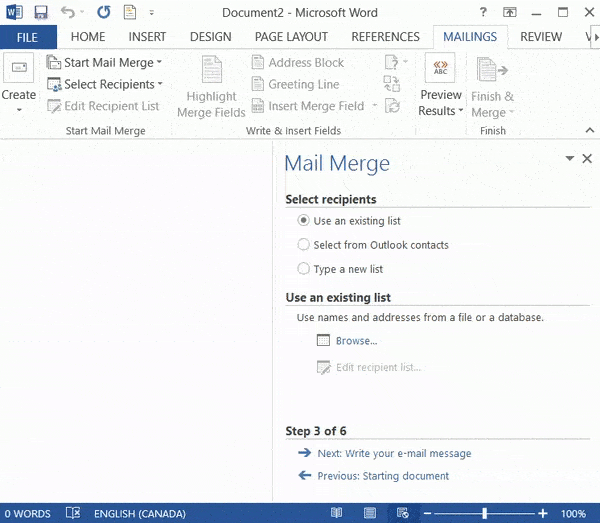This screenshot has height=523, width=600.
Task: Go to Next: Write your e-mail message
Action: 394,453
